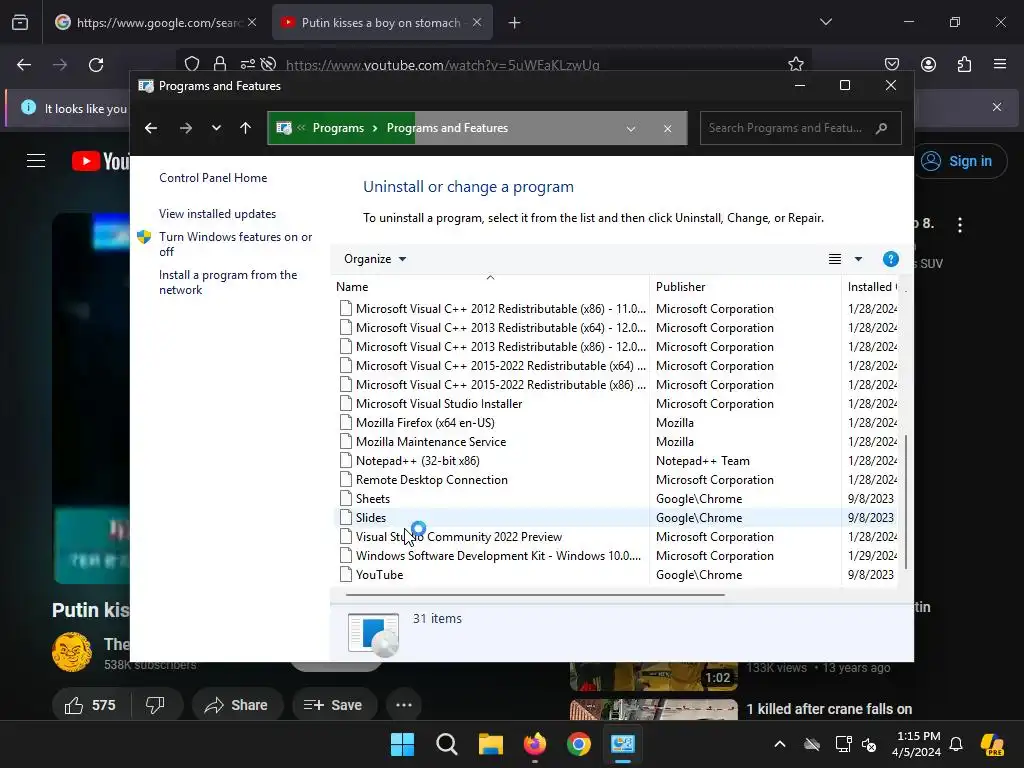This screenshot has width=1024, height=768.
Task: Open Control Panel Home link
Action: [x=213, y=178]
